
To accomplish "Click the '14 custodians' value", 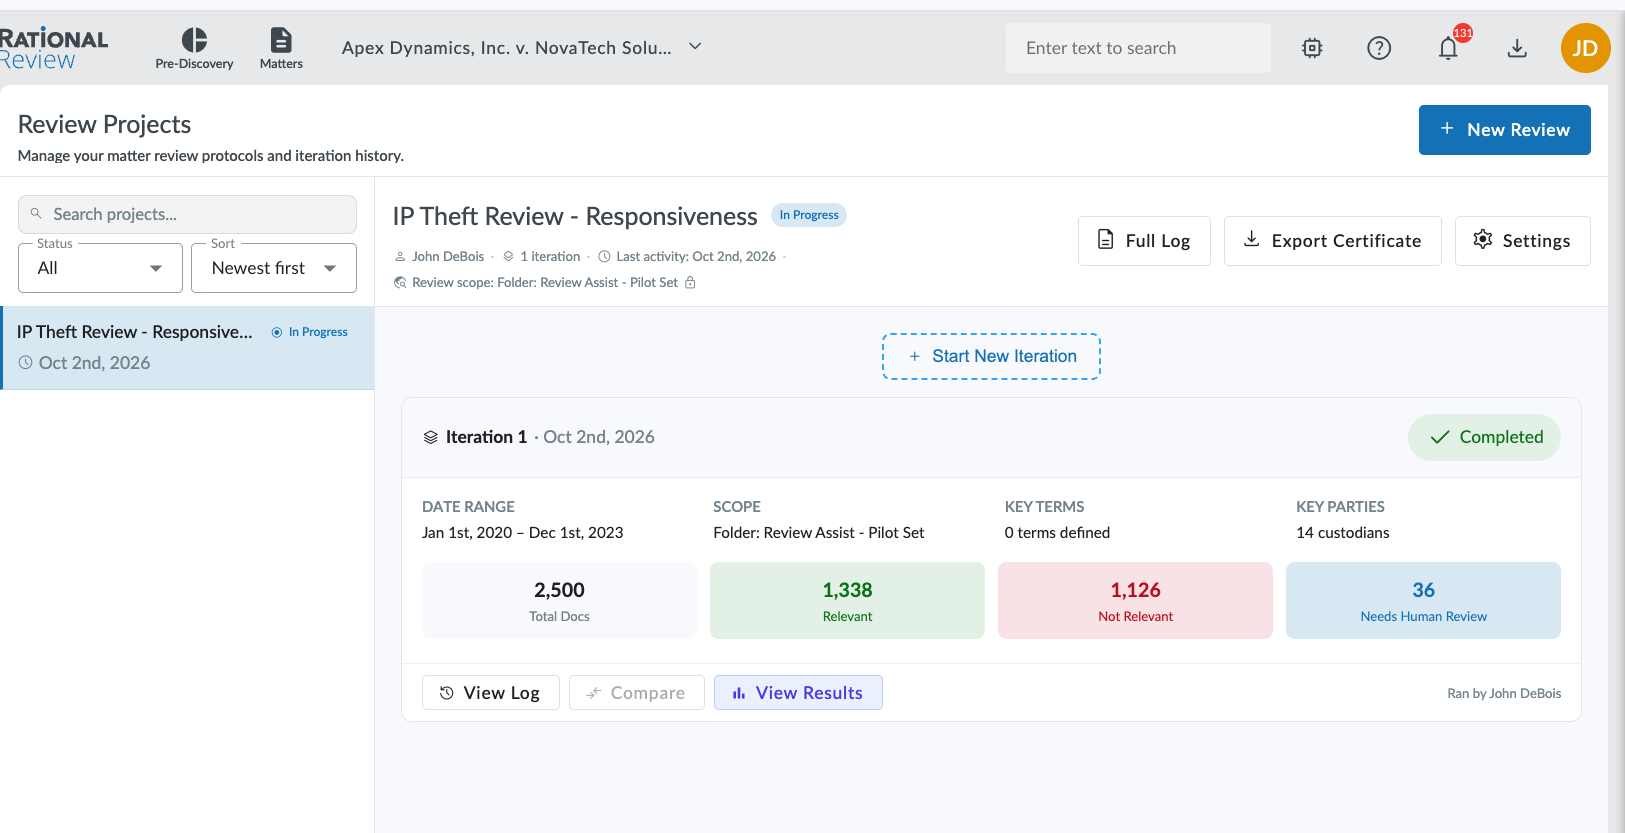I will (x=1343, y=533).
